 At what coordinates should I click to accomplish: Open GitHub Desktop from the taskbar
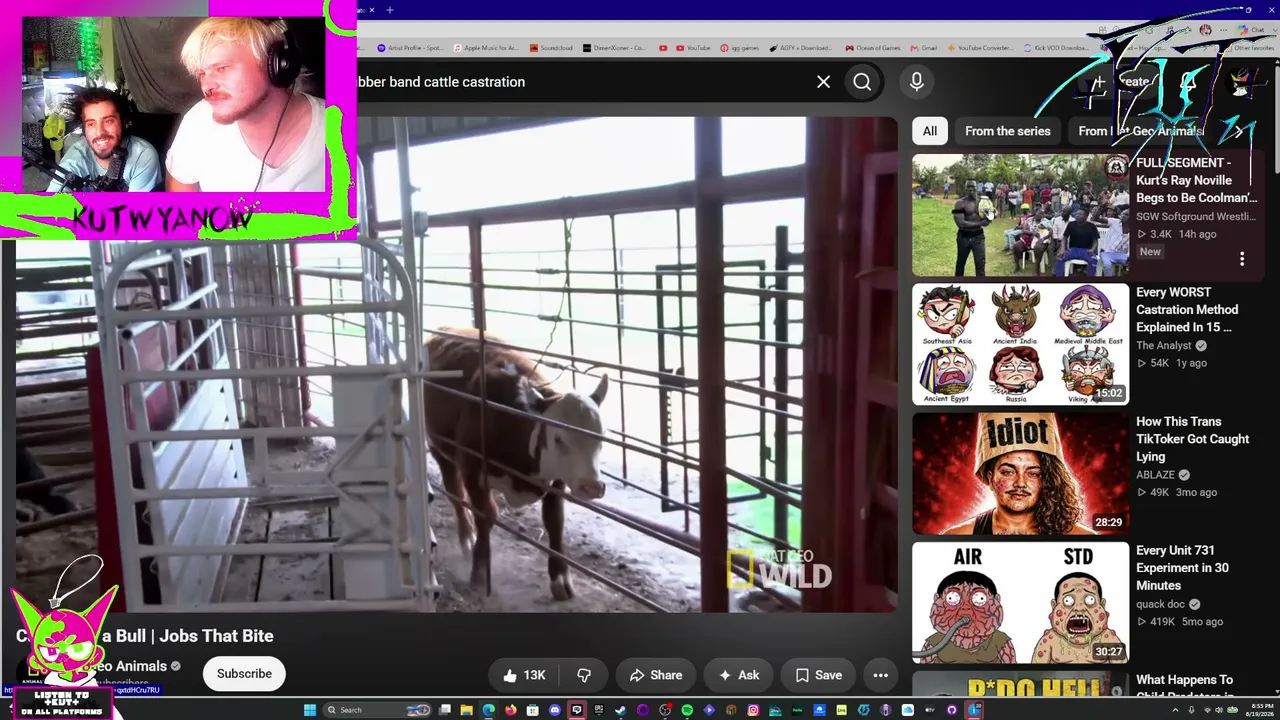click(952, 710)
